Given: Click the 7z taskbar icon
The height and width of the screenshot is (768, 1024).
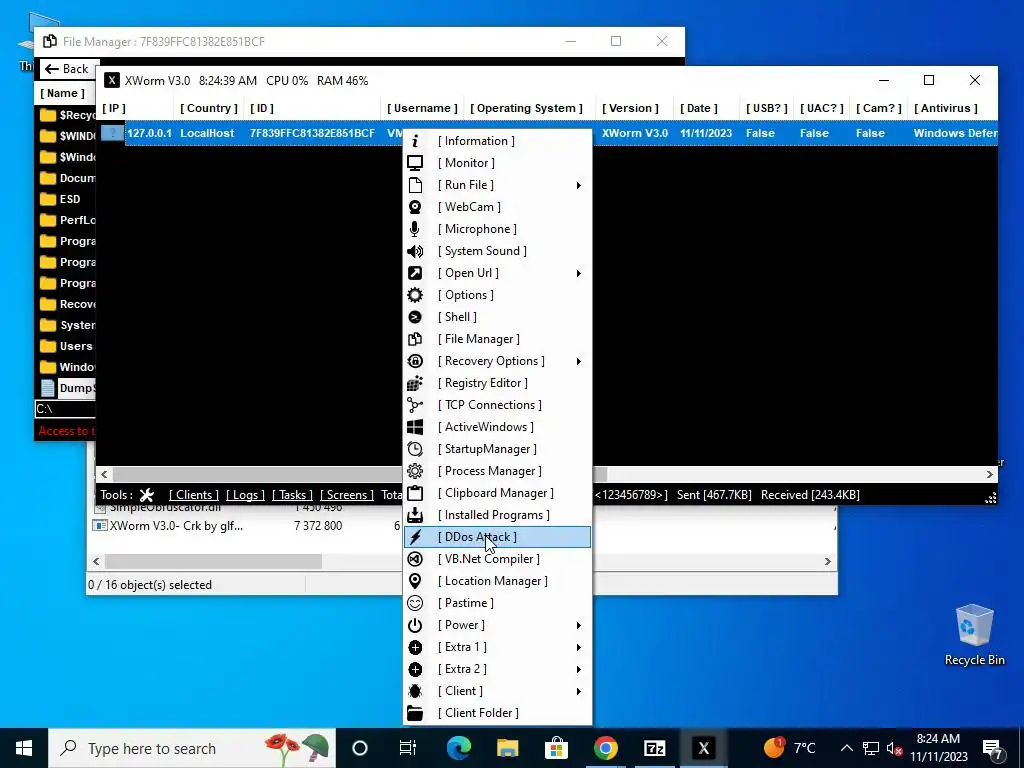Looking at the screenshot, I should [x=654, y=748].
